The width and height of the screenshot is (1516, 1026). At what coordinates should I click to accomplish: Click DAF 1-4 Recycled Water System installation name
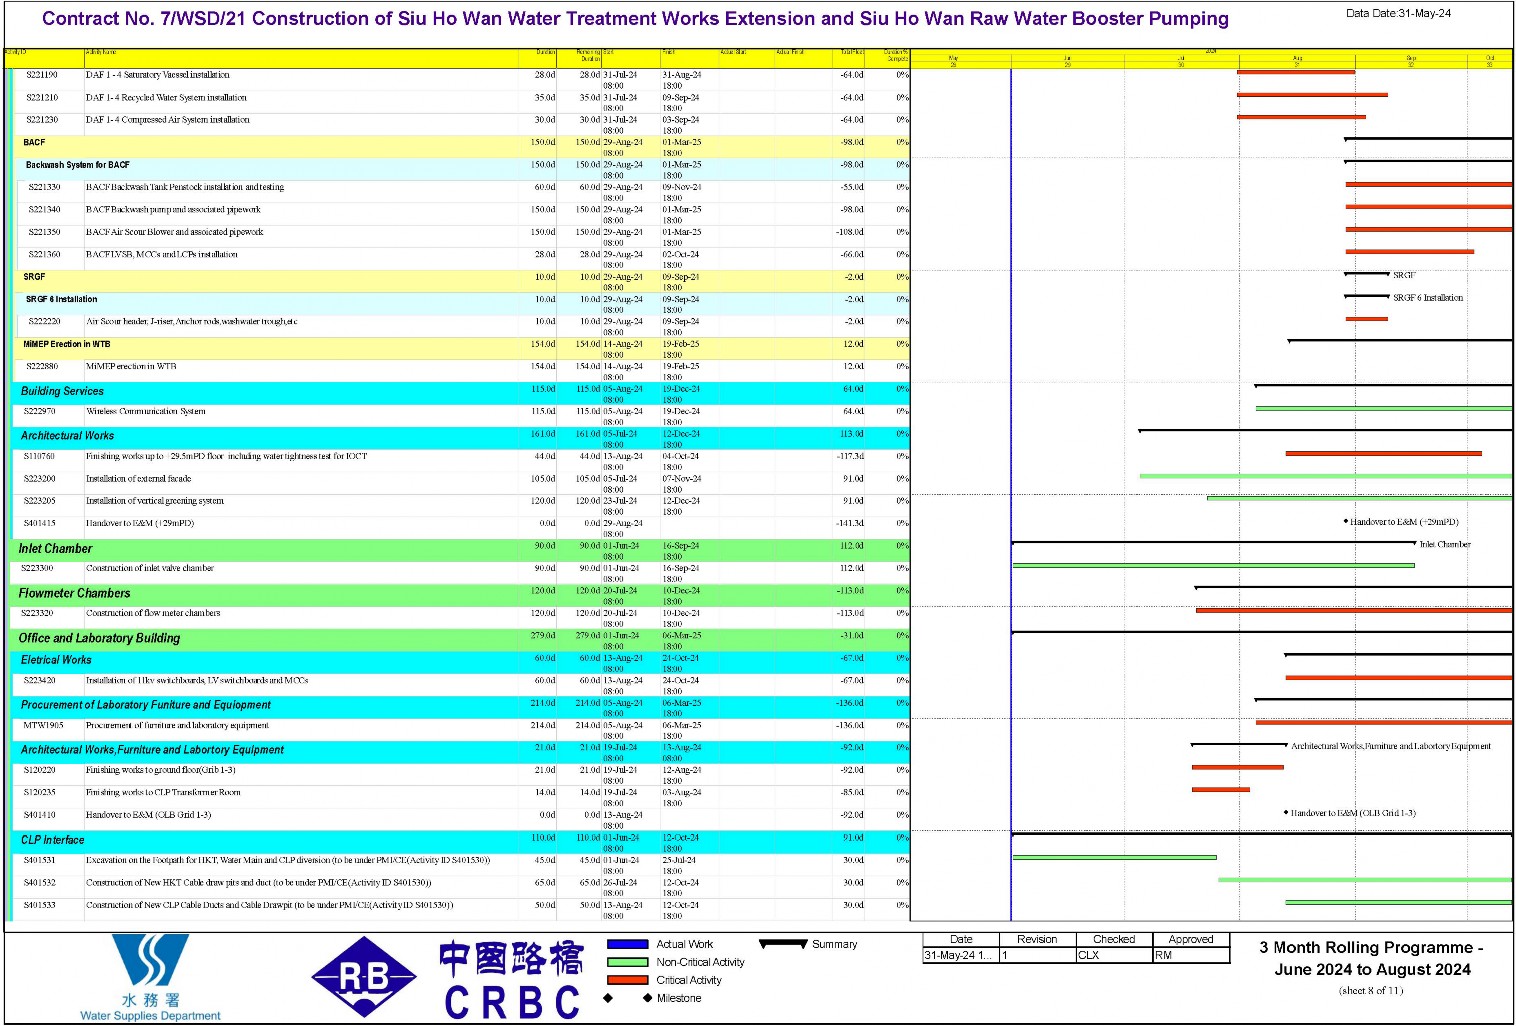[166, 98]
